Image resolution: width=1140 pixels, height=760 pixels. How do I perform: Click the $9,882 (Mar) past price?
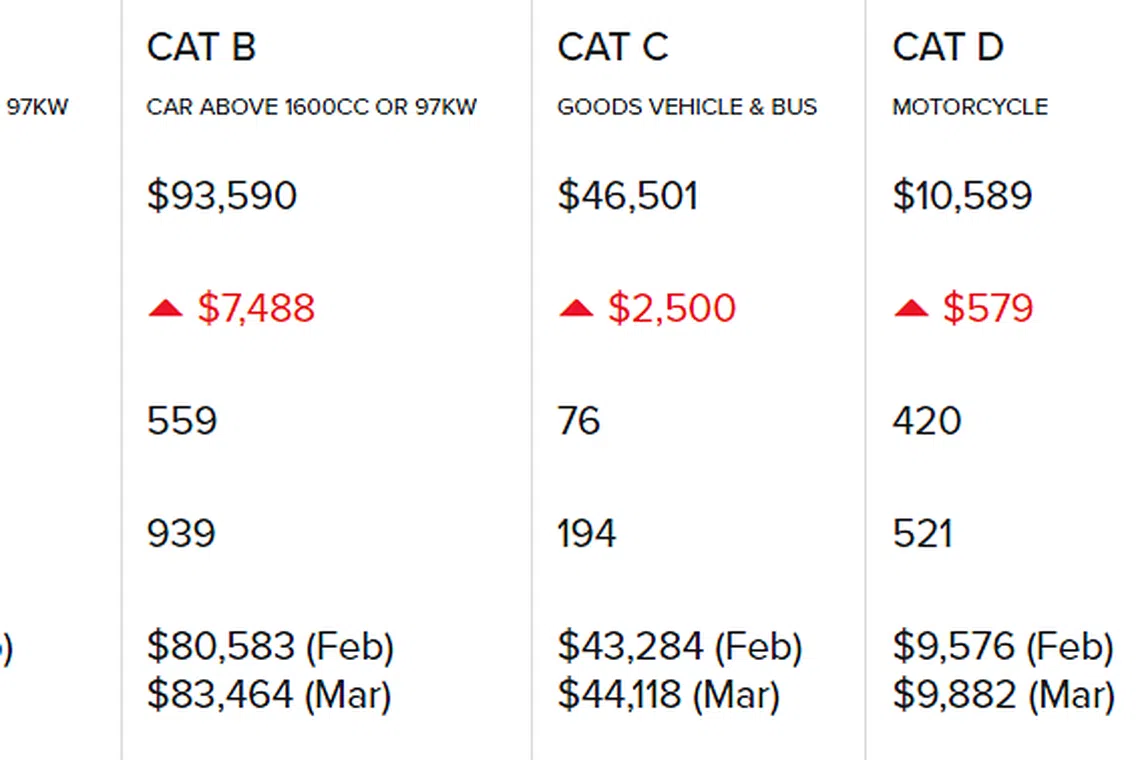(x=1003, y=695)
